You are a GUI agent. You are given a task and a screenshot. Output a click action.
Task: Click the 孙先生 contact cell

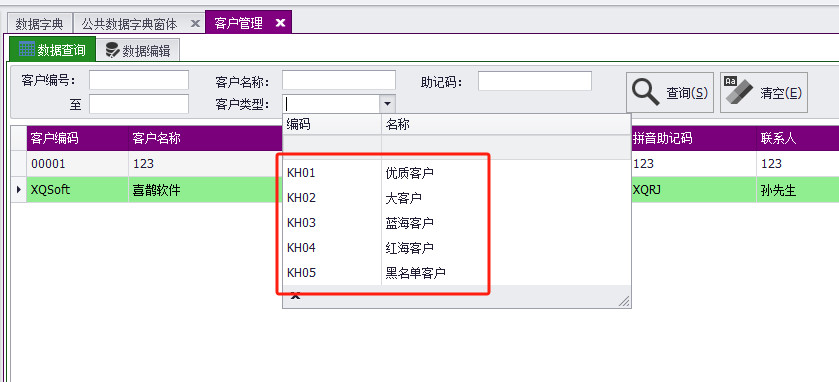[x=798, y=189]
